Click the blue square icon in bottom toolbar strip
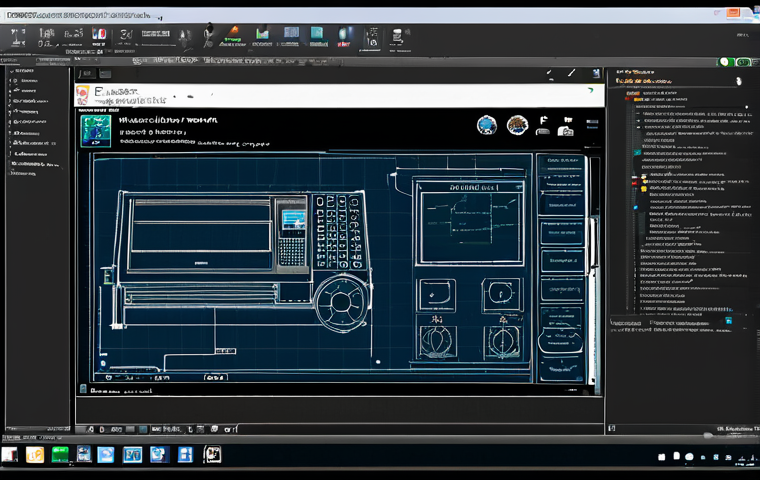Image resolution: width=760 pixels, height=480 pixels. coord(143,430)
